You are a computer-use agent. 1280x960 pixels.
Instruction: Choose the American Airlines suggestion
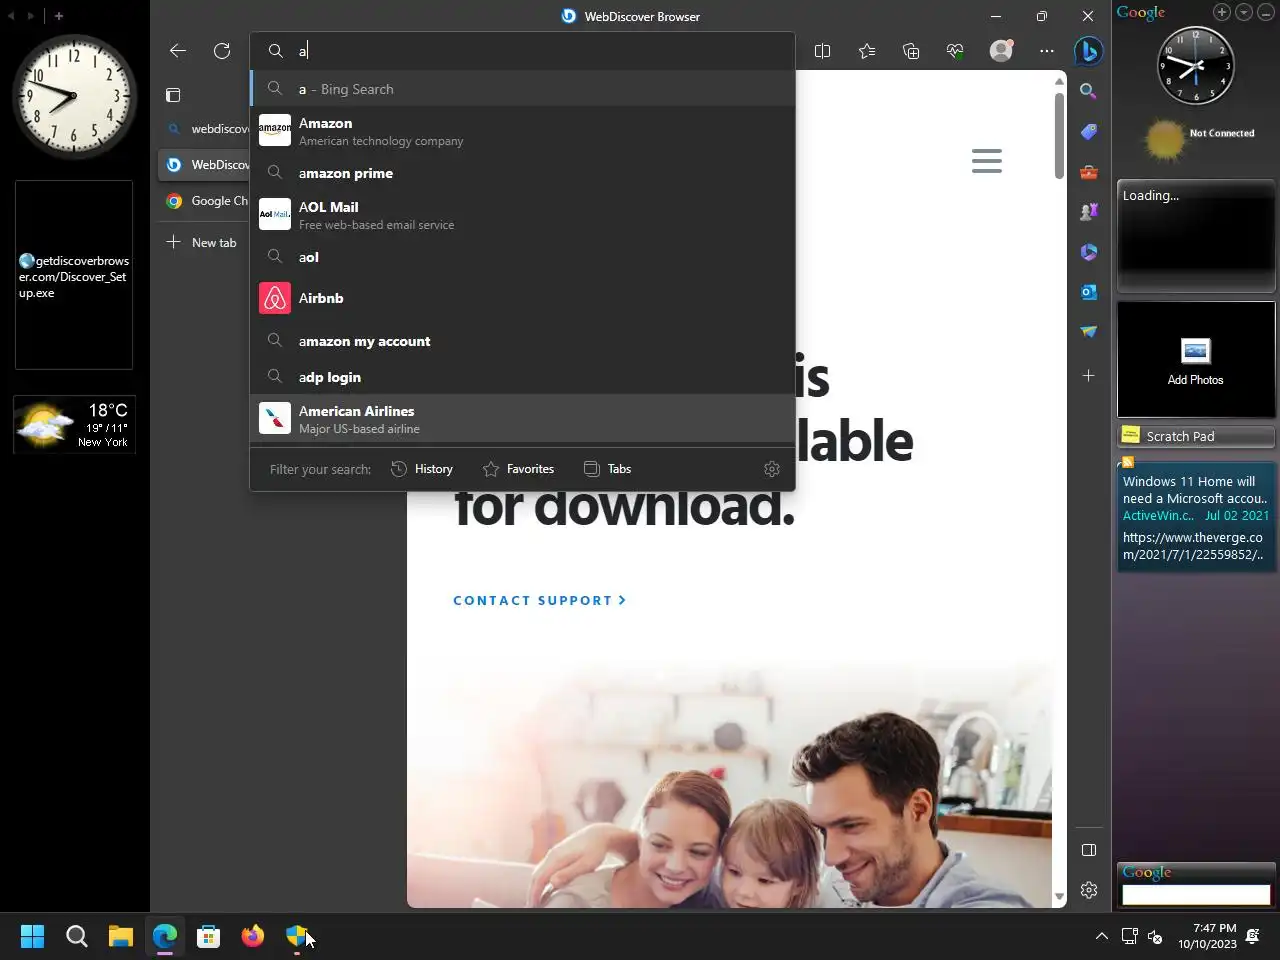pos(523,419)
